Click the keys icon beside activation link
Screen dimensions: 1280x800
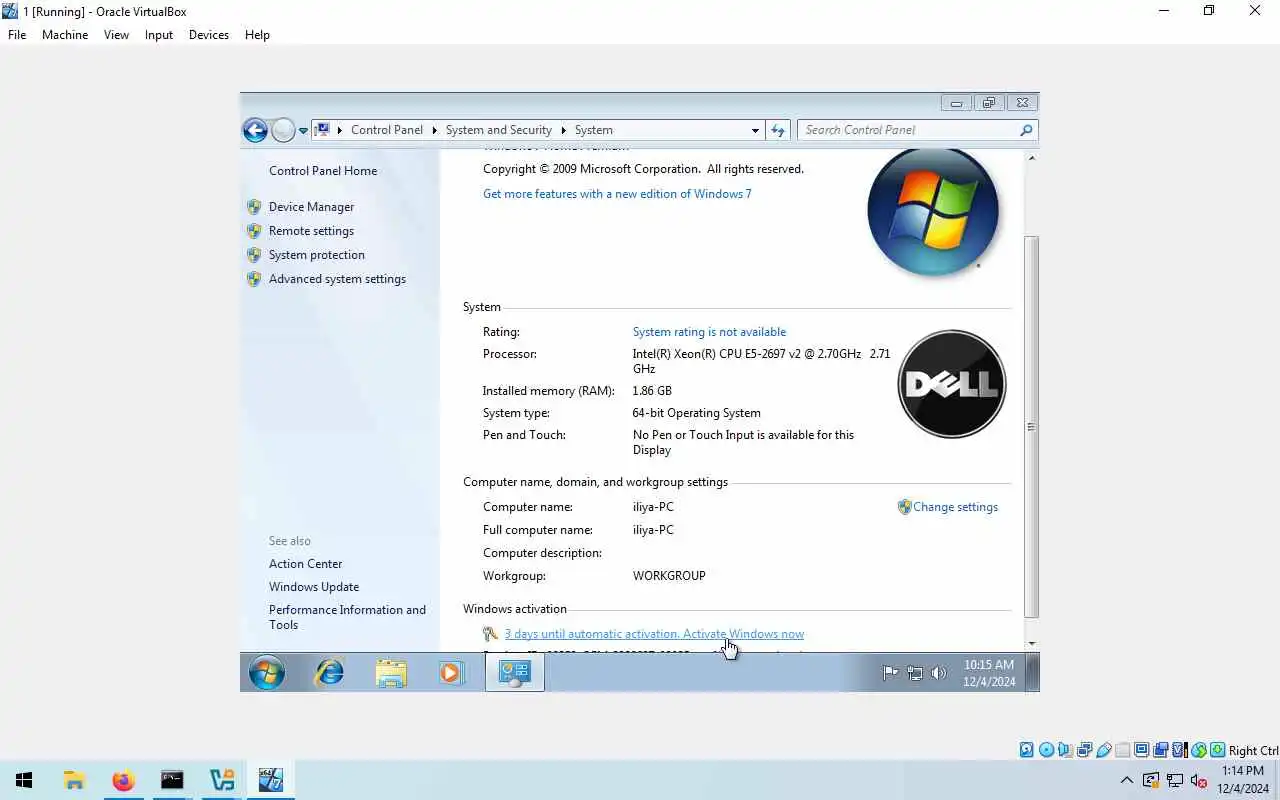[490, 634]
